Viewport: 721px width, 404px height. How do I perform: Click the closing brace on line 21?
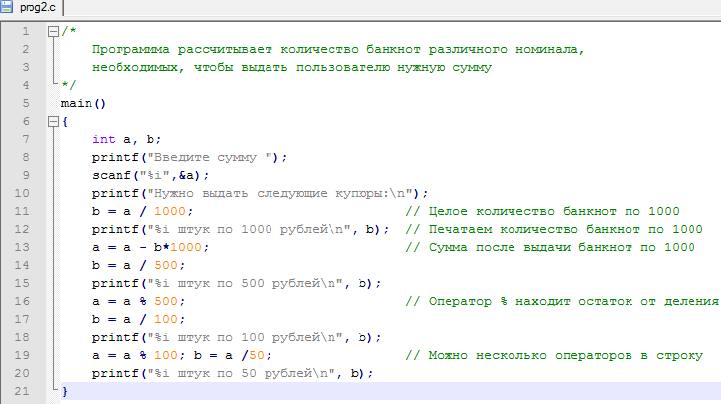[65, 391]
